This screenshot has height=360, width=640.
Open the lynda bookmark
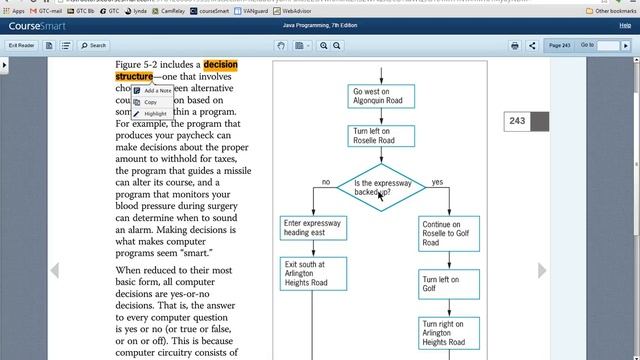[136, 11]
